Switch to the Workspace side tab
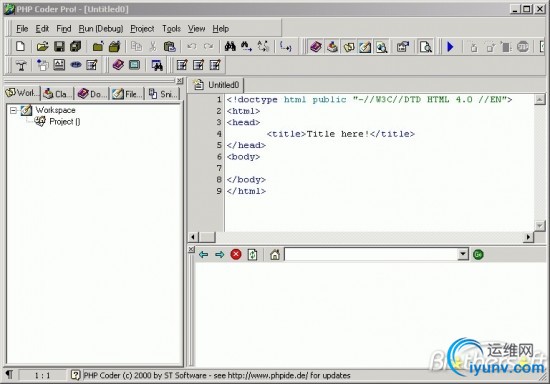The height and width of the screenshot is (384, 550). click(22, 93)
